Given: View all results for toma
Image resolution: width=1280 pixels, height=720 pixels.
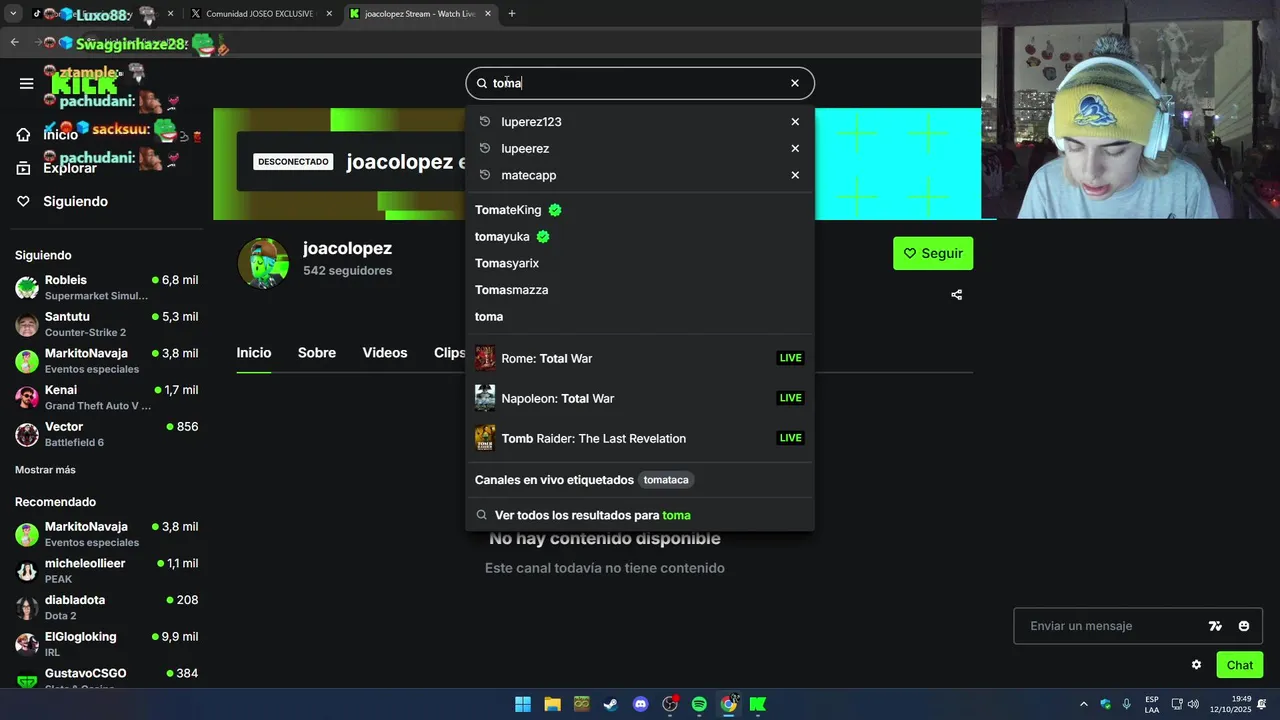Looking at the screenshot, I should click(640, 515).
